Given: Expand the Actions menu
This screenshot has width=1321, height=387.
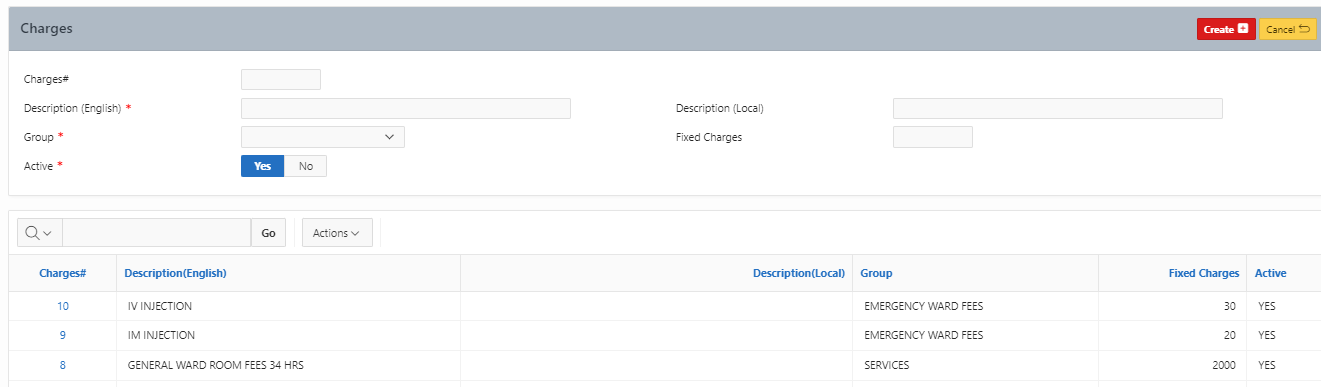Looking at the screenshot, I should 337,233.
